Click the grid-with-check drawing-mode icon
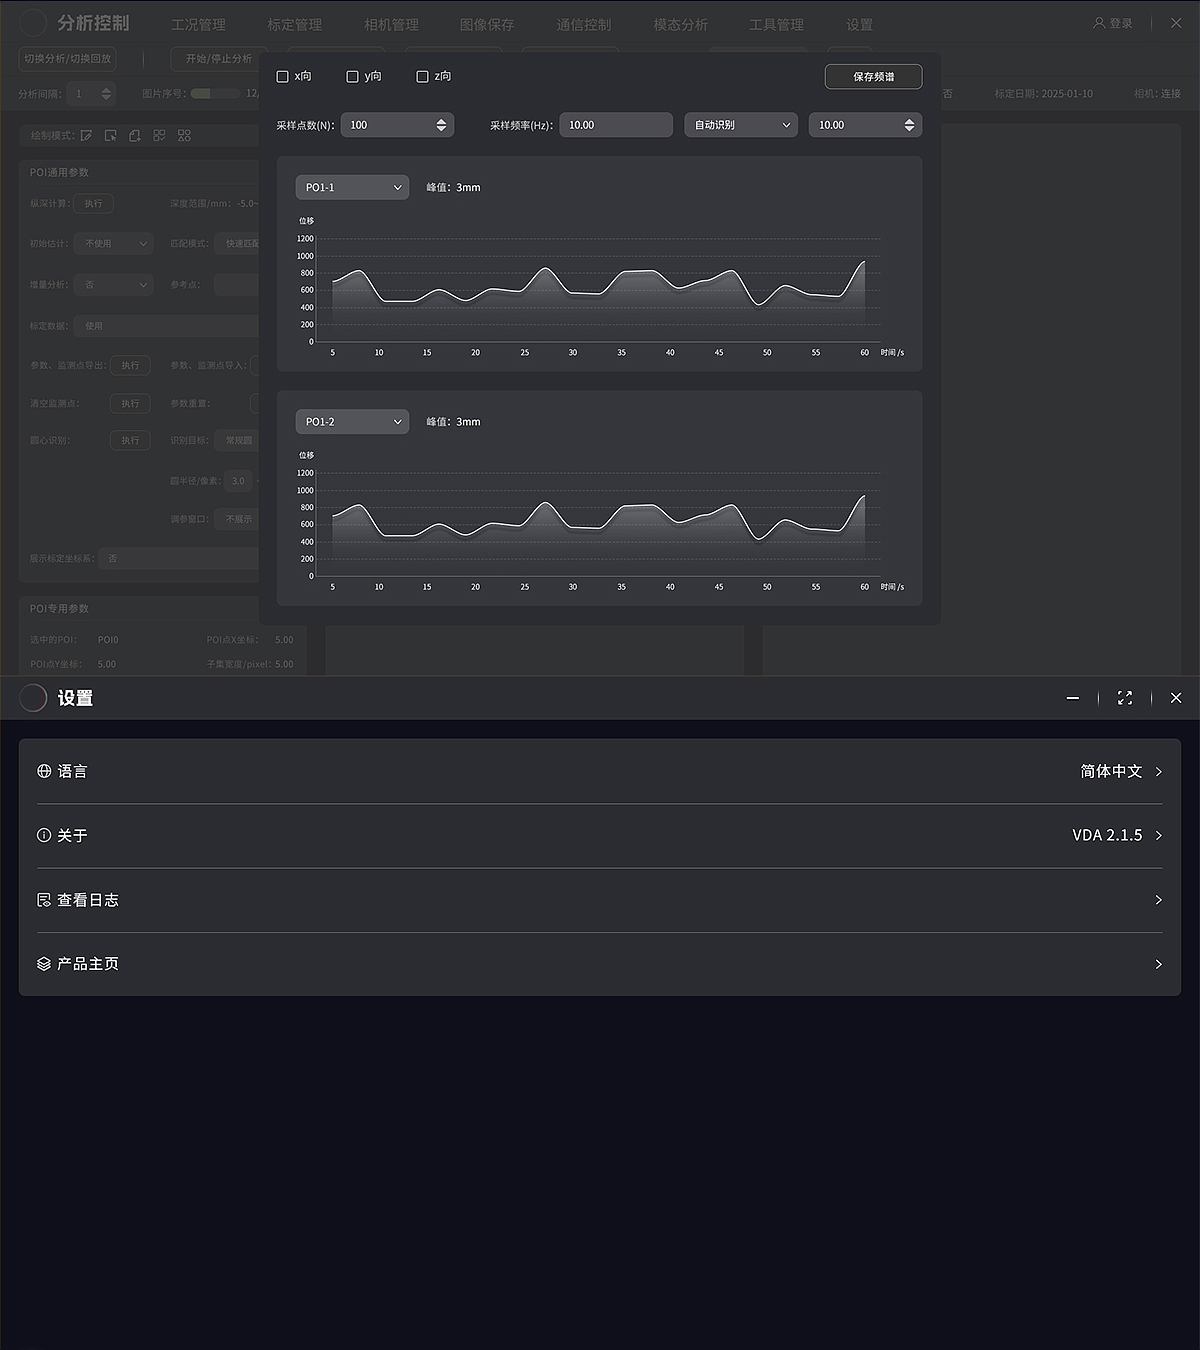Screen dimensions: 1200x1350 160,135
